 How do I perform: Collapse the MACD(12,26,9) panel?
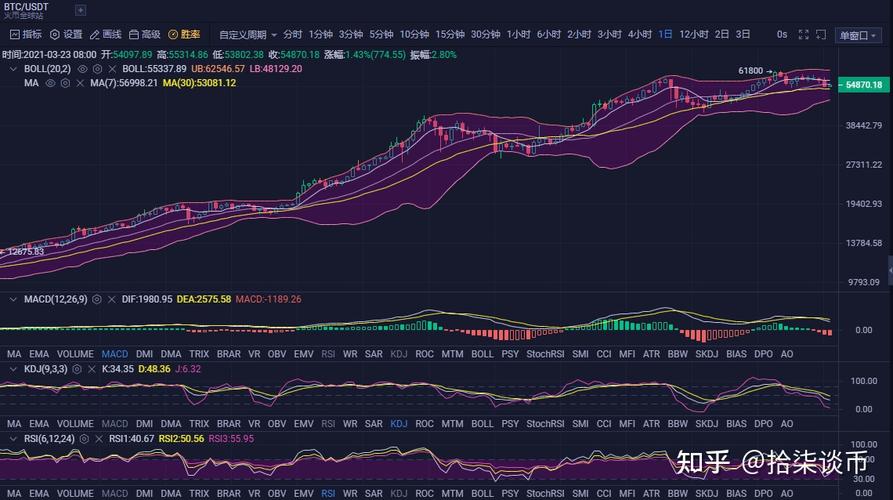pyautogui.click(x=13, y=300)
